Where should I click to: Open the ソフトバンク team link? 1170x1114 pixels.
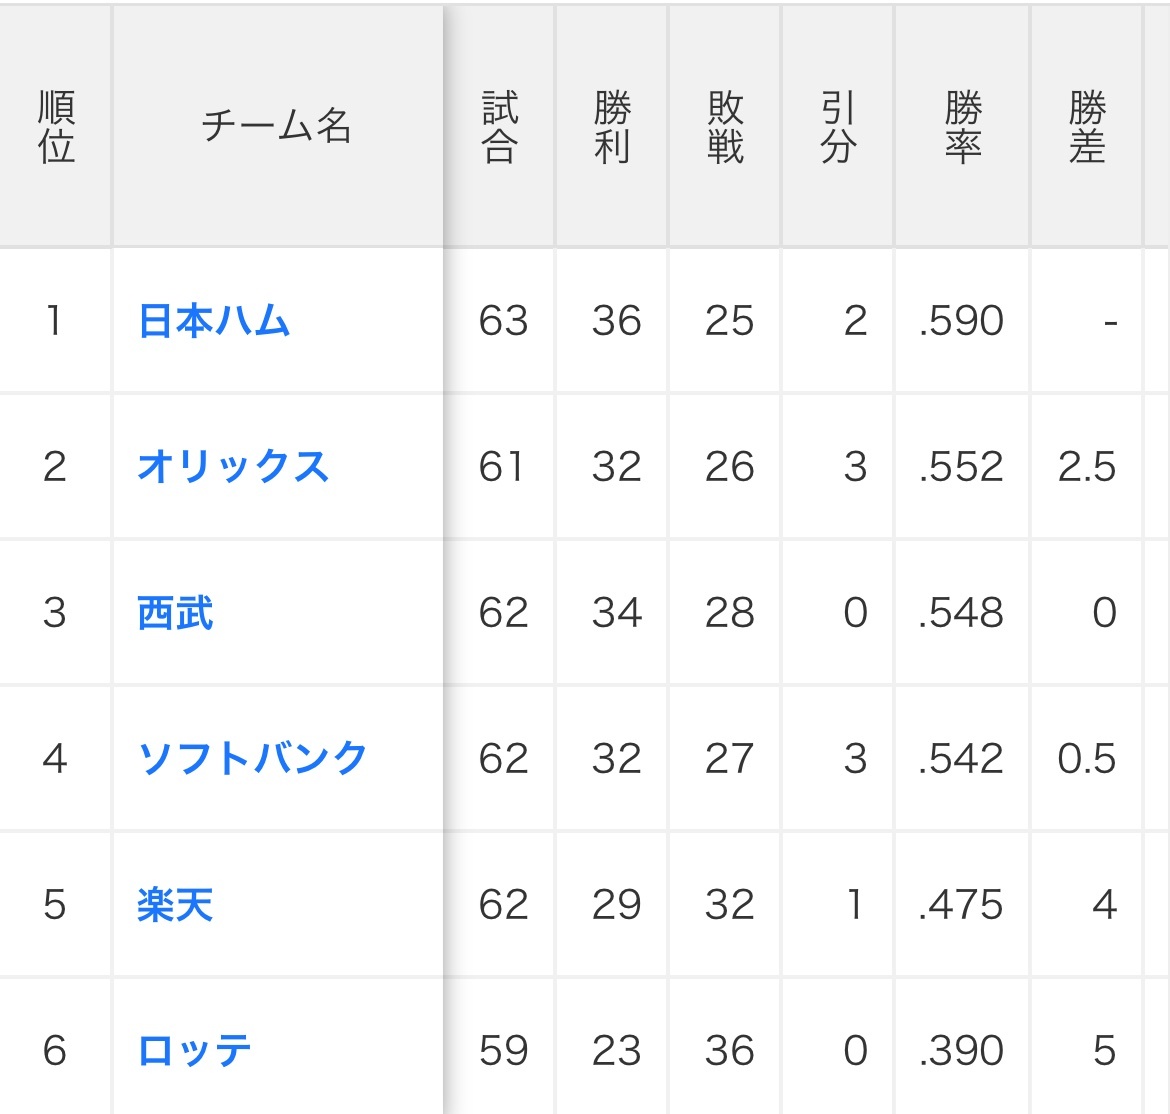[x=252, y=759]
